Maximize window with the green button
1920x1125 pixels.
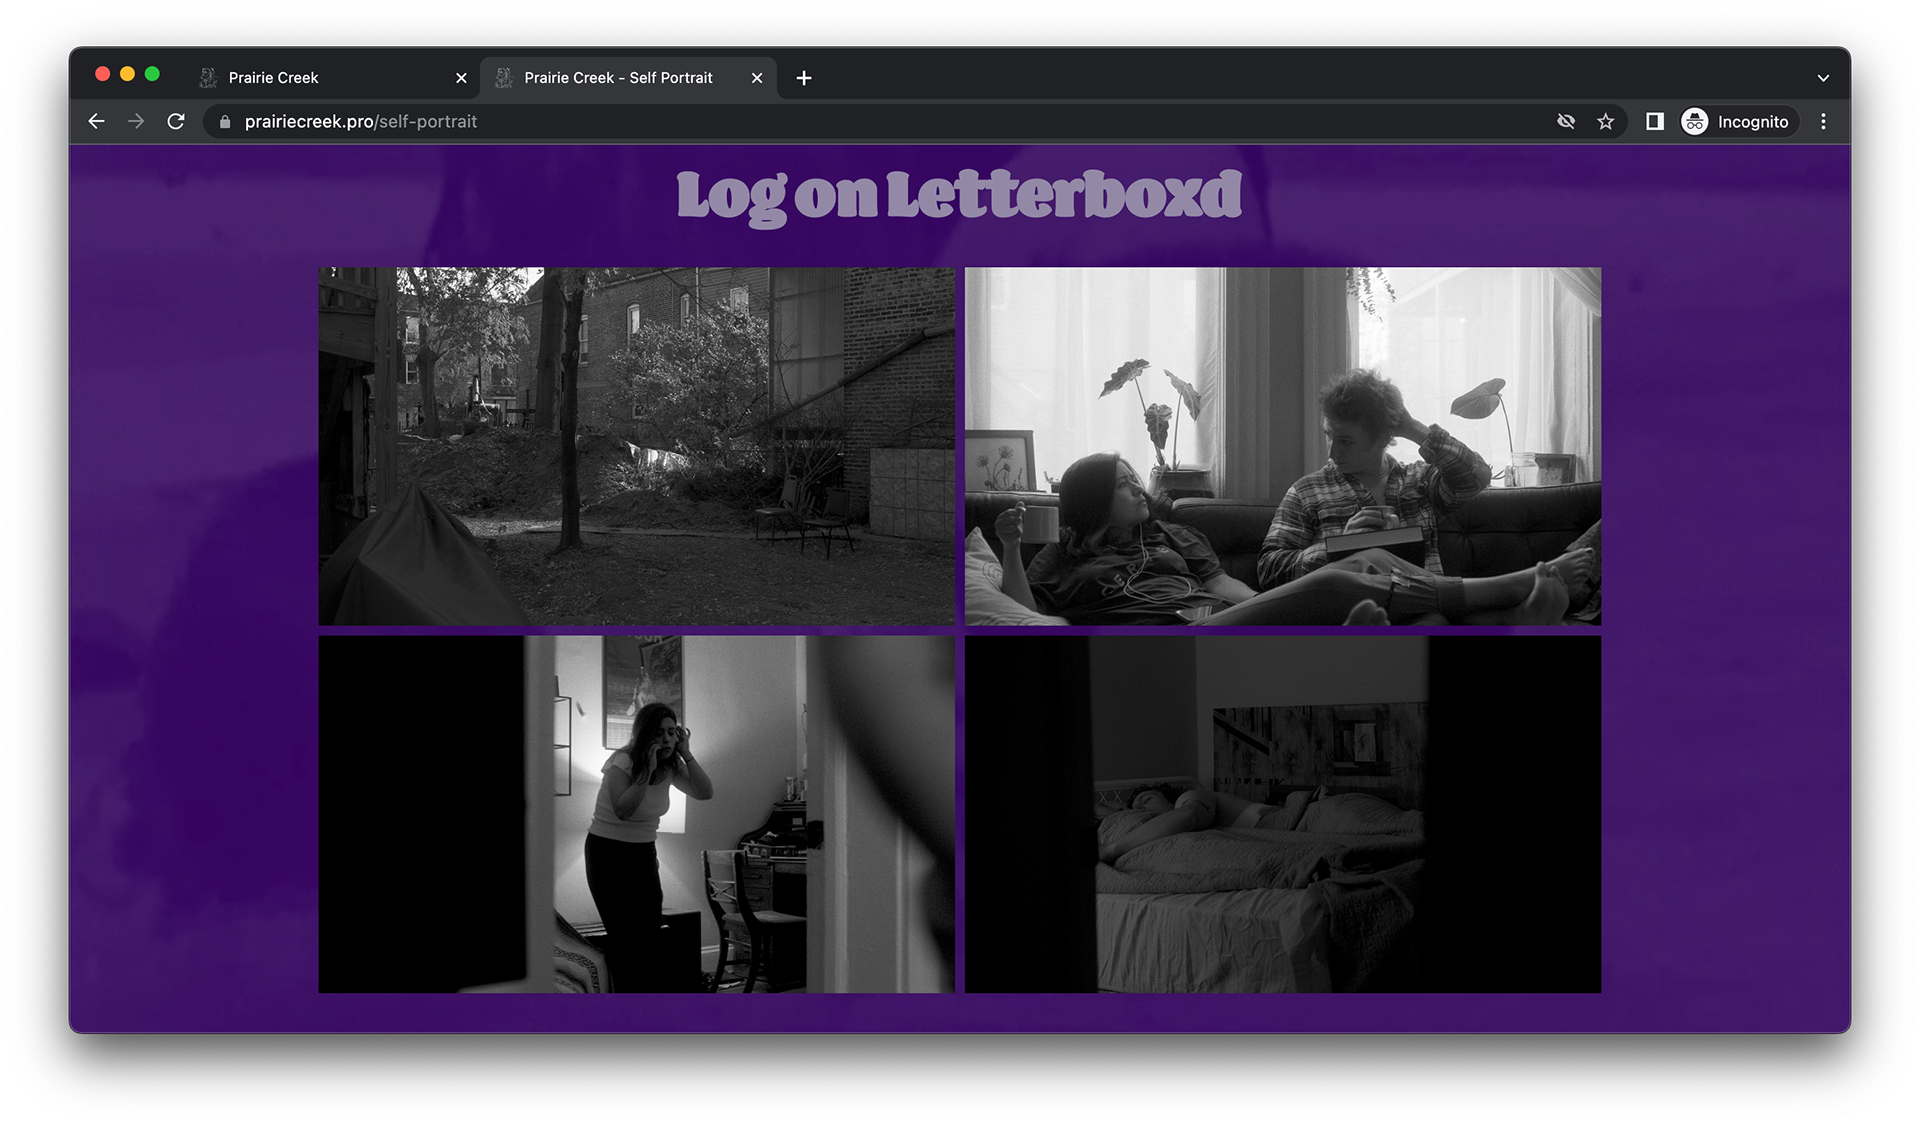(x=152, y=74)
